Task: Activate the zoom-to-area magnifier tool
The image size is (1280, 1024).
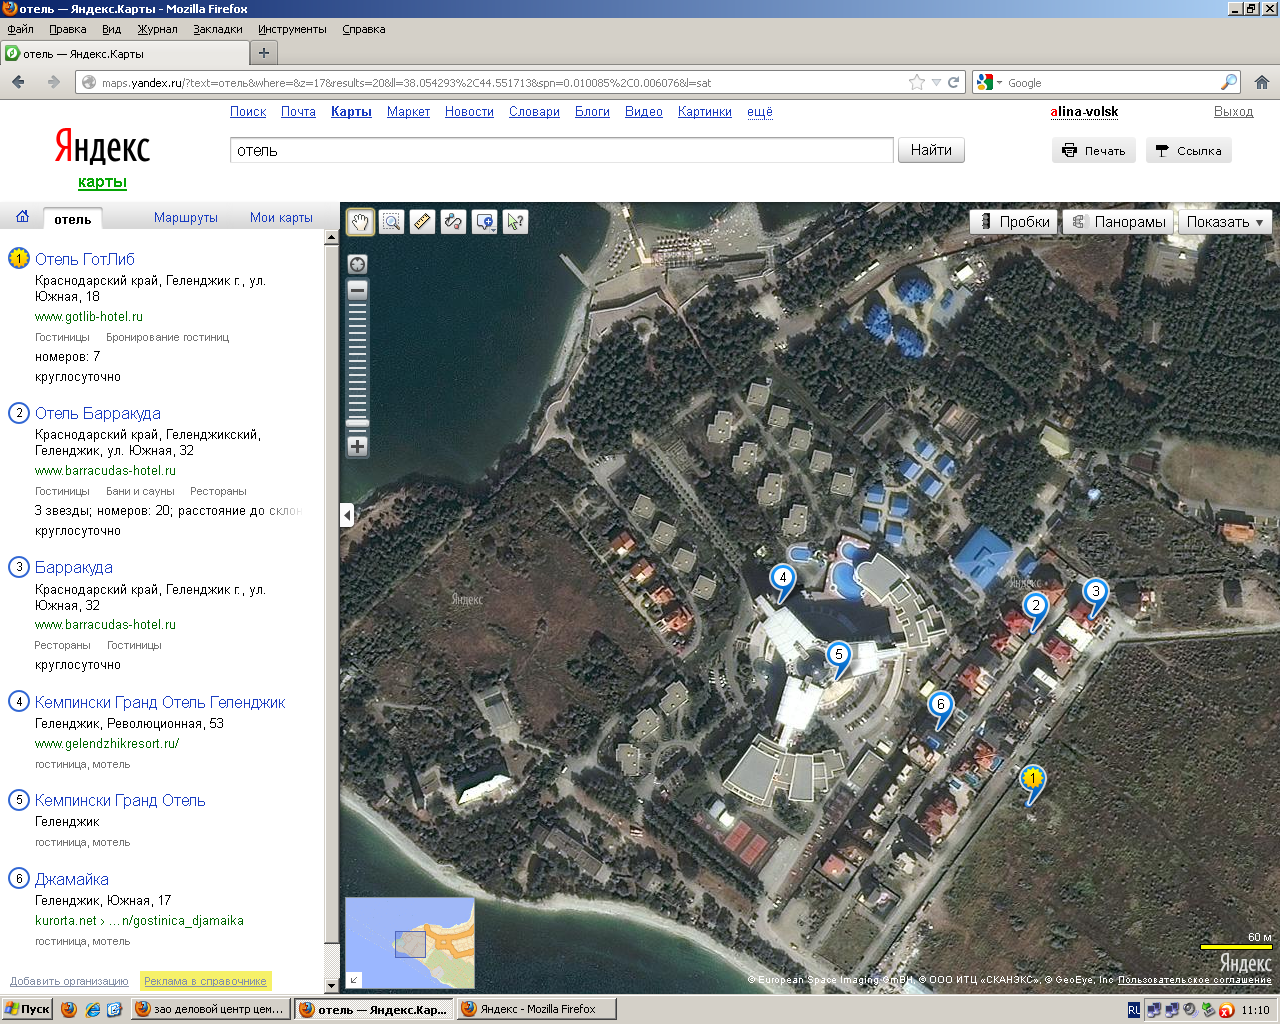Action: click(392, 222)
